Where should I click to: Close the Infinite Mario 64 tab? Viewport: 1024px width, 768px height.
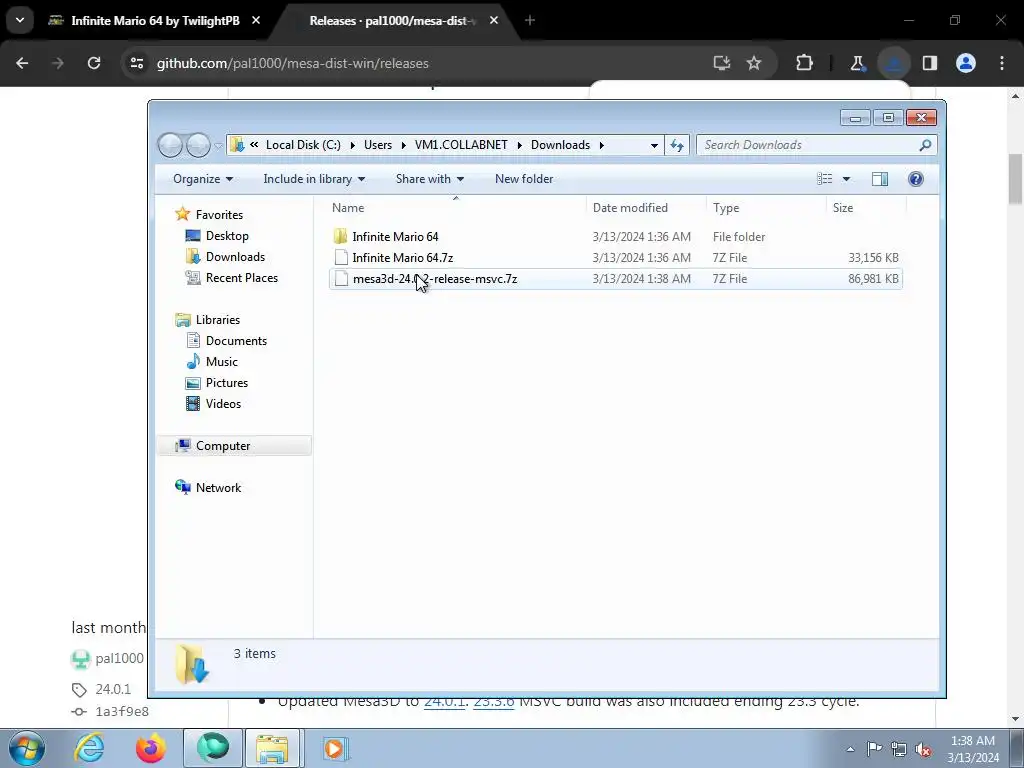[x=256, y=21]
